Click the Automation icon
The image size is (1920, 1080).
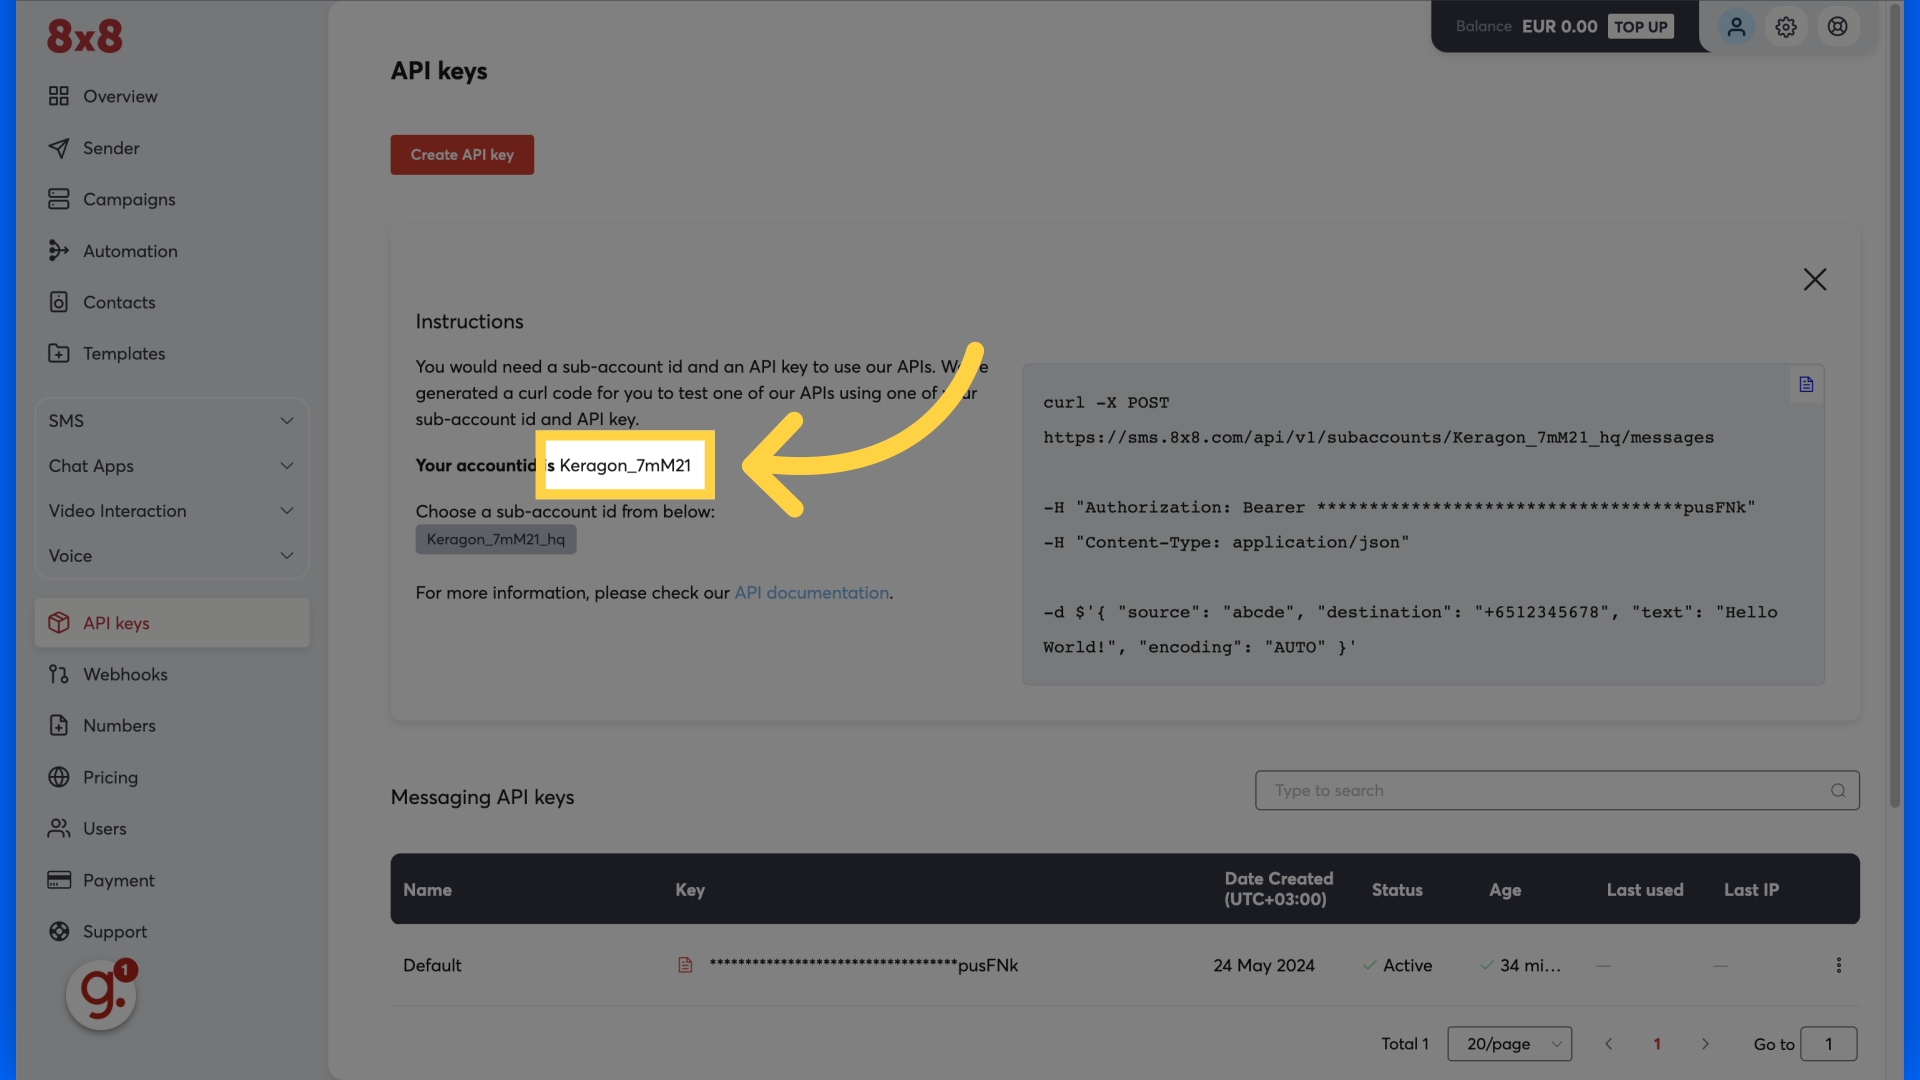click(59, 251)
